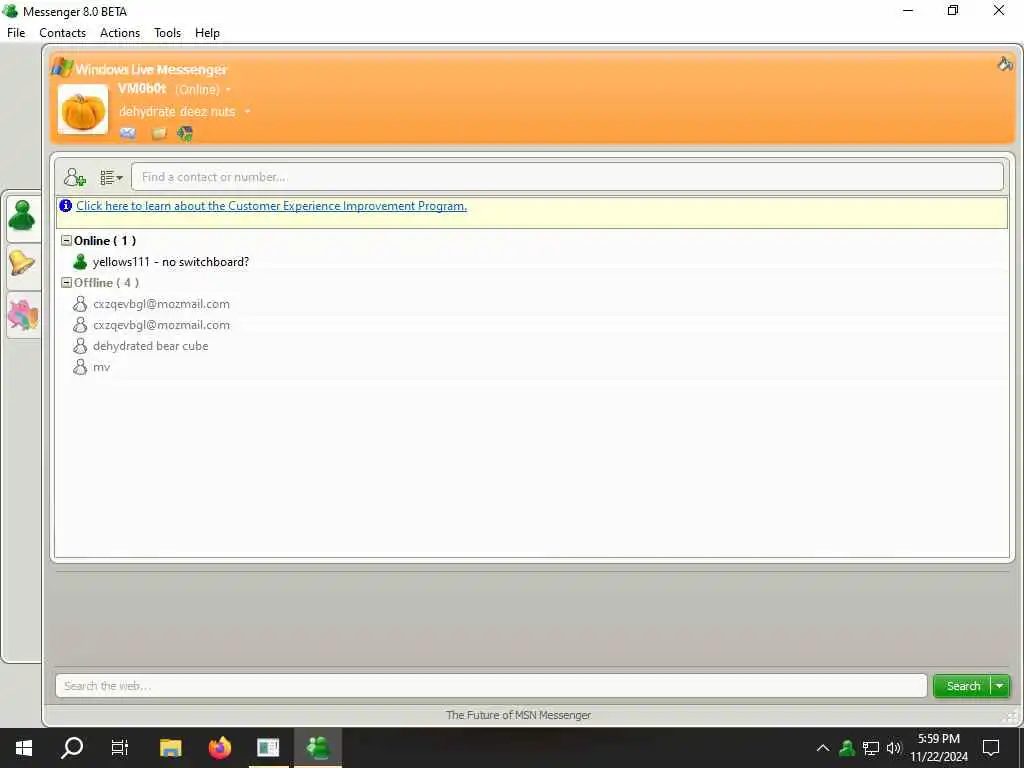
Task: Open Task View on the taskbar
Action: tap(120, 748)
